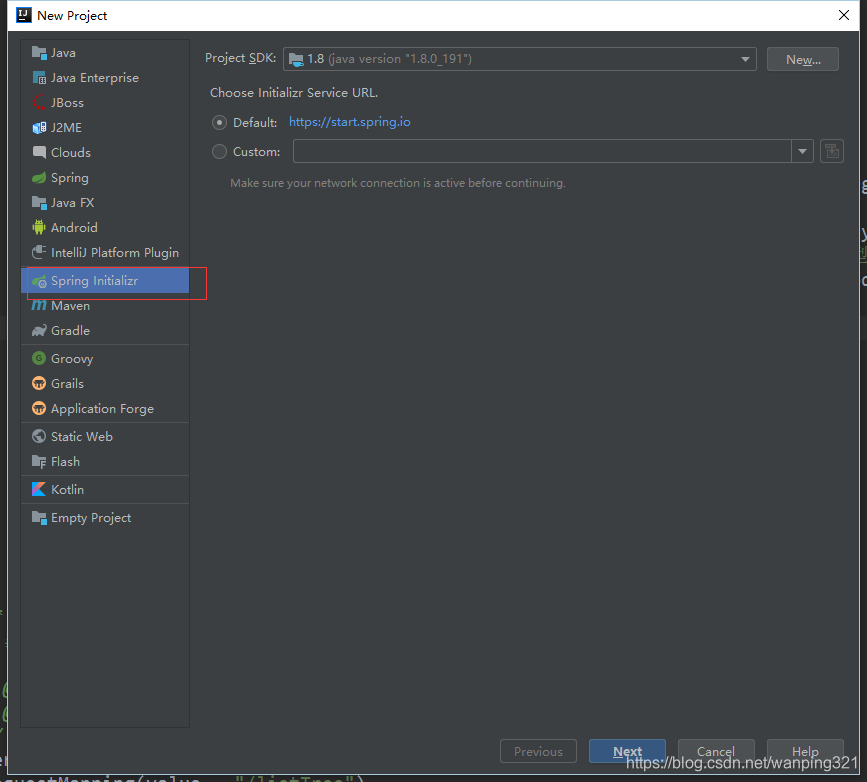Viewport: 867px width, 782px height.
Task: Click the J2ME icon
Action: 39,128
